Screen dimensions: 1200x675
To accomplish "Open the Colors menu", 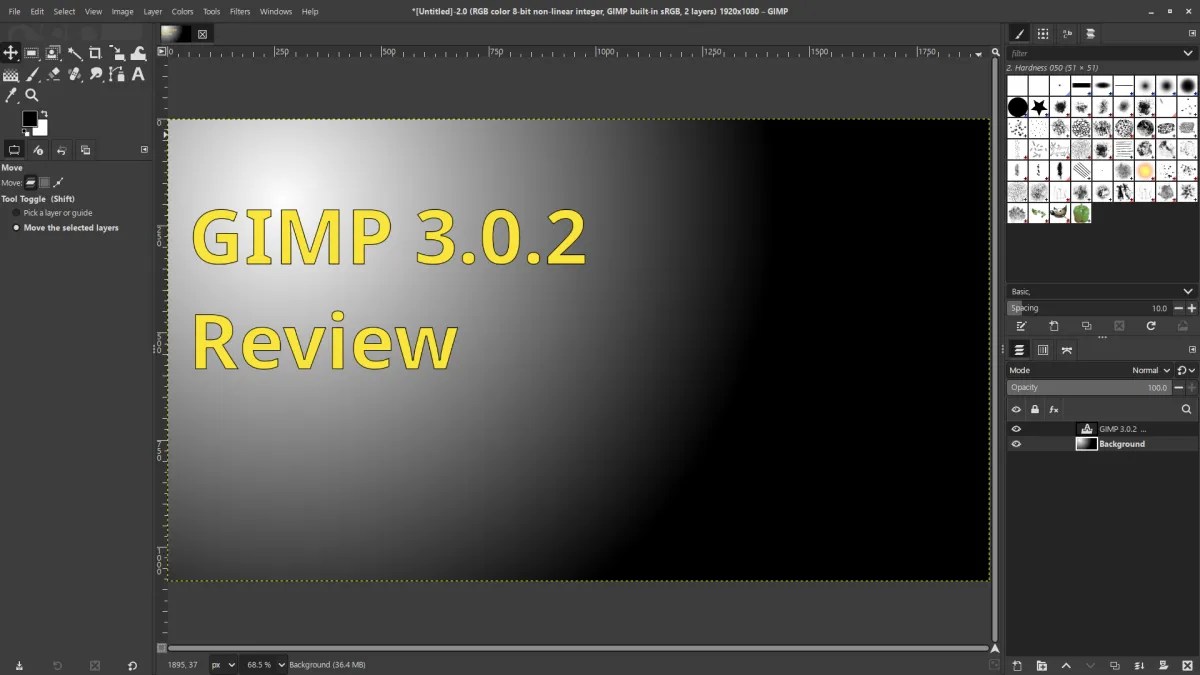I will tap(182, 11).
